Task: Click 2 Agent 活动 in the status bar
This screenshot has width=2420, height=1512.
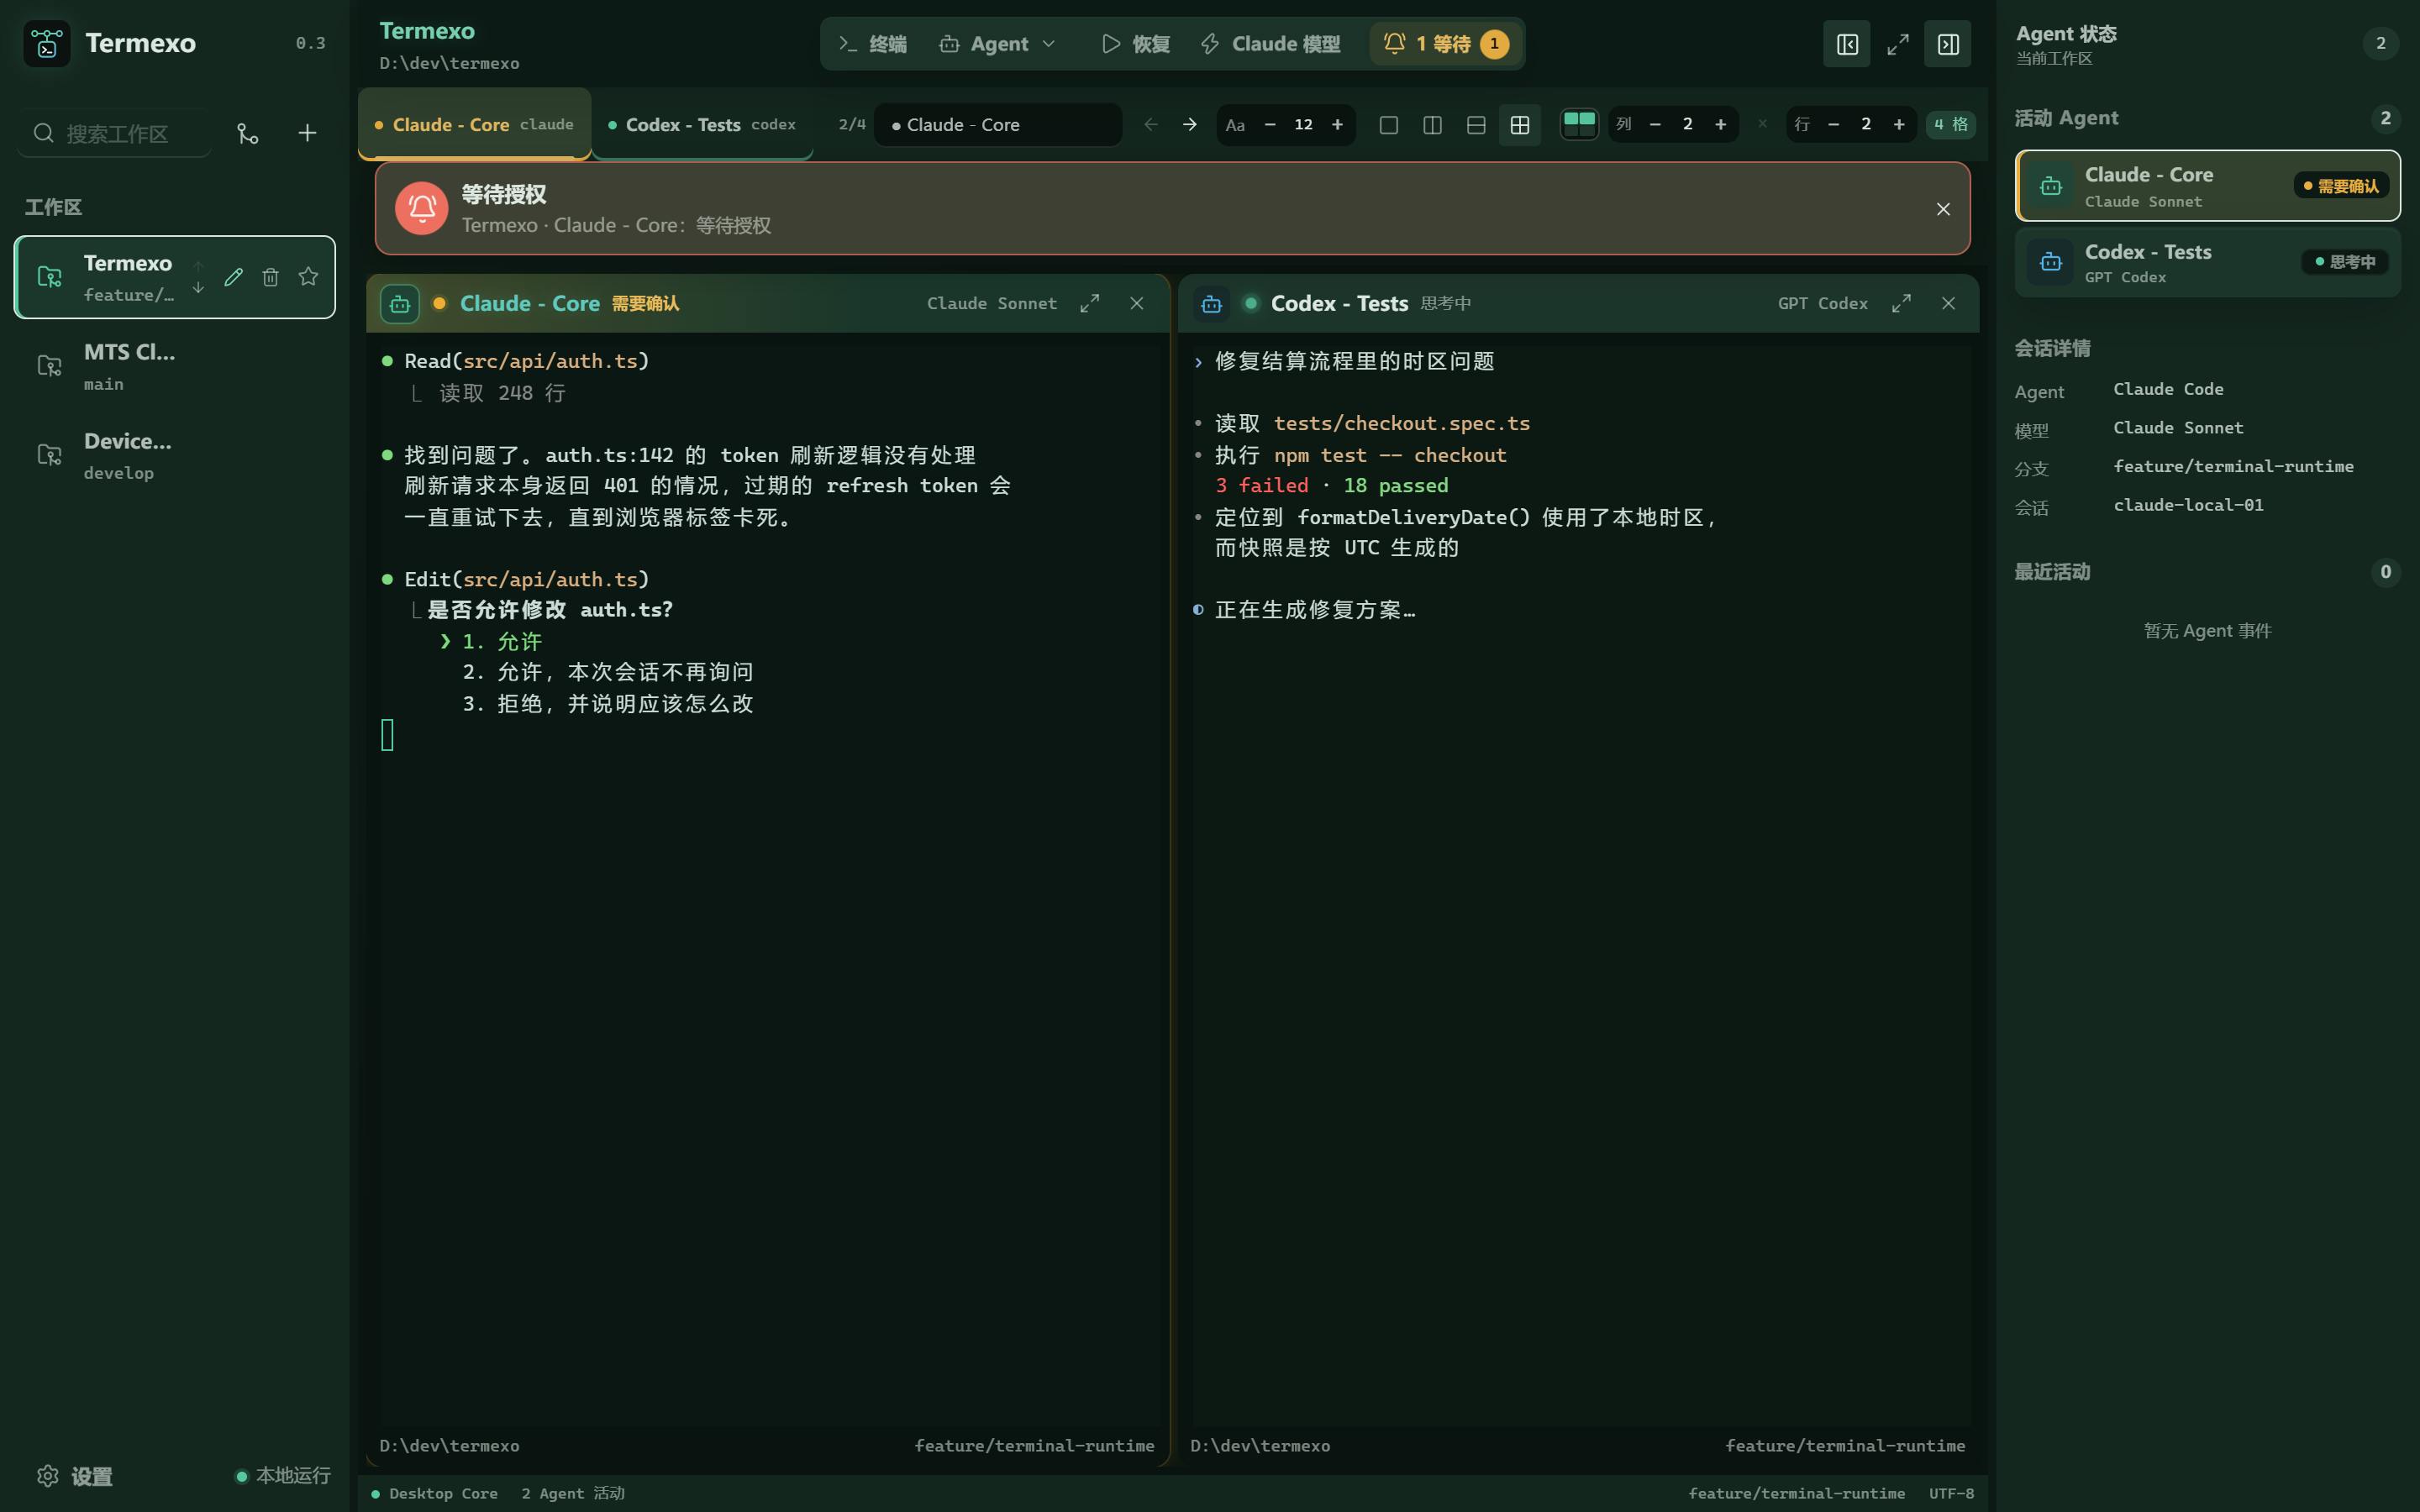Action: (x=573, y=1493)
